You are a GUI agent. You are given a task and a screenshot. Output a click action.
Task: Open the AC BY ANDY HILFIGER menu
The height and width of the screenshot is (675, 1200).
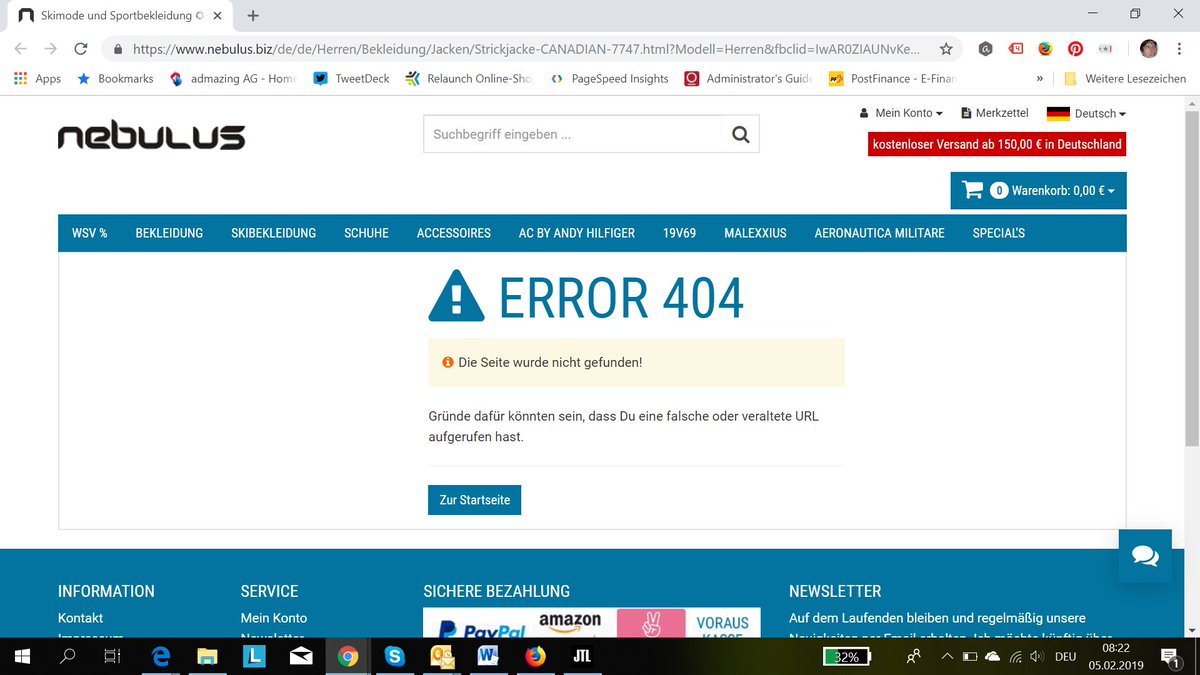pos(576,233)
